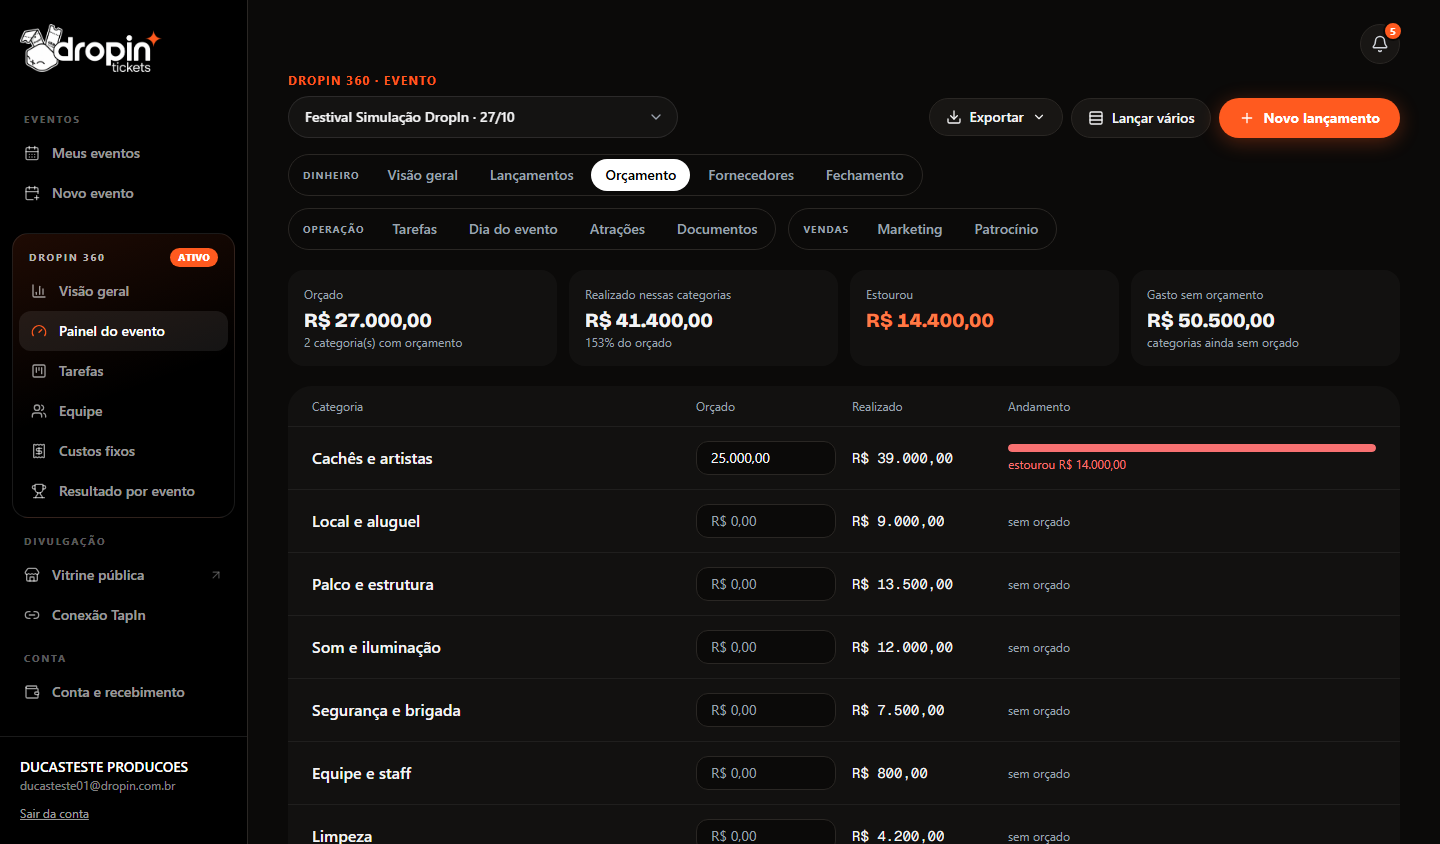Click the download icon in Exportar

click(954, 118)
